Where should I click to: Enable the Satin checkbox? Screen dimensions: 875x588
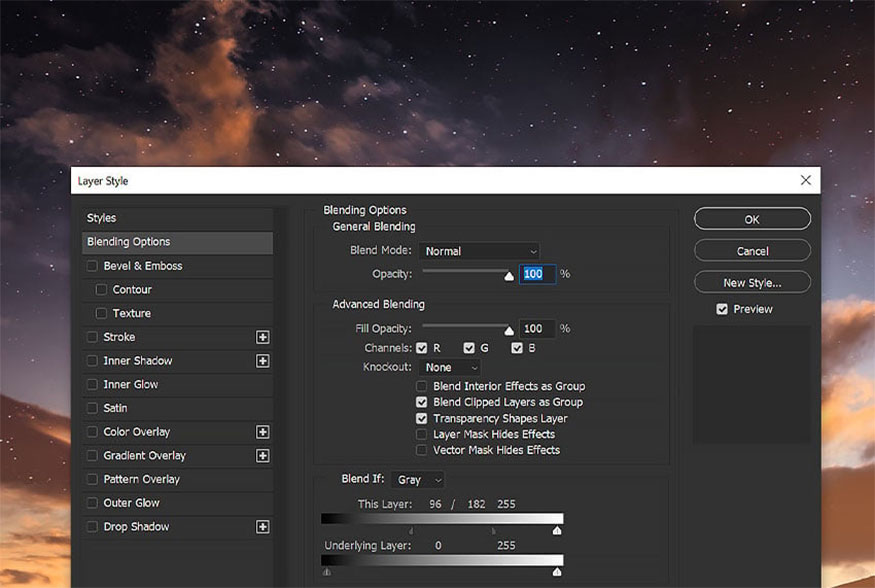tap(92, 408)
